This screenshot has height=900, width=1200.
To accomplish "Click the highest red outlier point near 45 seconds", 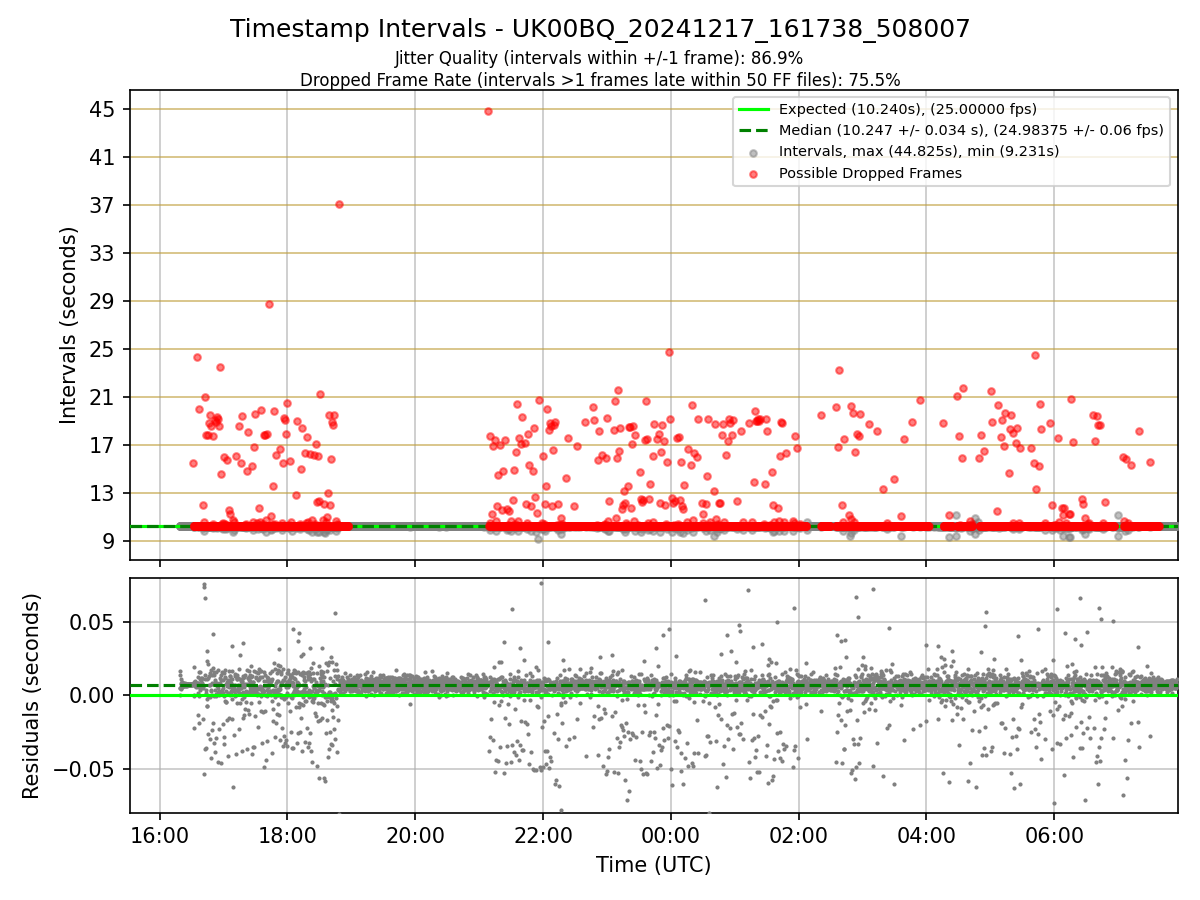I will (x=488, y=111).
